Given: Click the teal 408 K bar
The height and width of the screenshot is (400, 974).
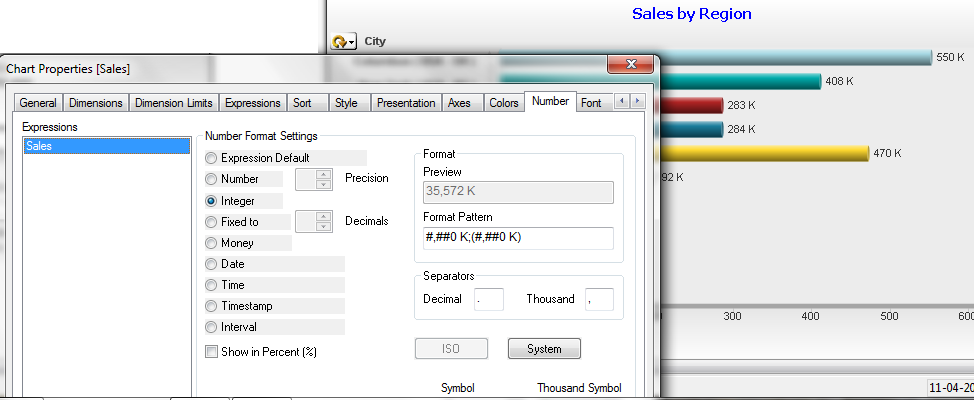Looking at the screenshot, I should pyautogui.click(x=740, y=81).
